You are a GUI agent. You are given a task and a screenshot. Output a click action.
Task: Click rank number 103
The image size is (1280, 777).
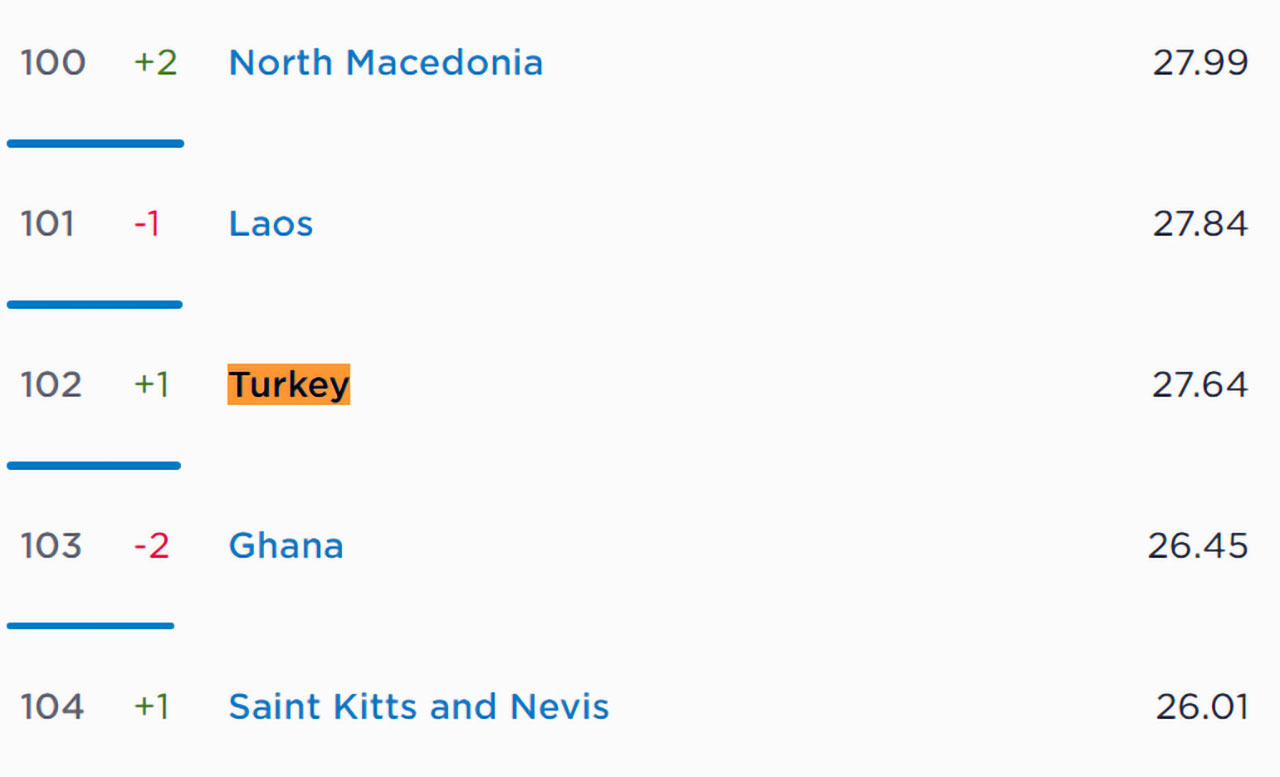point(51,546)
